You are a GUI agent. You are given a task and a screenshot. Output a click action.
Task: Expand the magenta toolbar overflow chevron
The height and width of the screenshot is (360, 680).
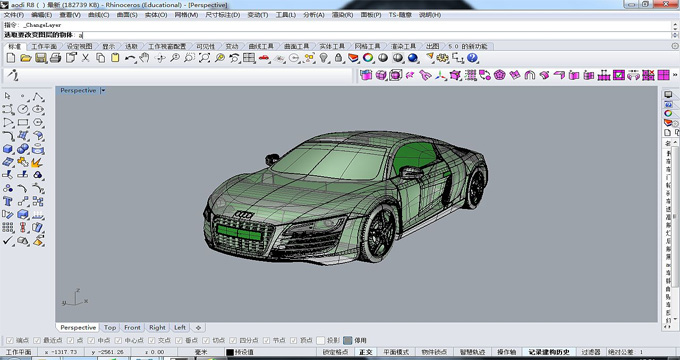coord(675,75)
